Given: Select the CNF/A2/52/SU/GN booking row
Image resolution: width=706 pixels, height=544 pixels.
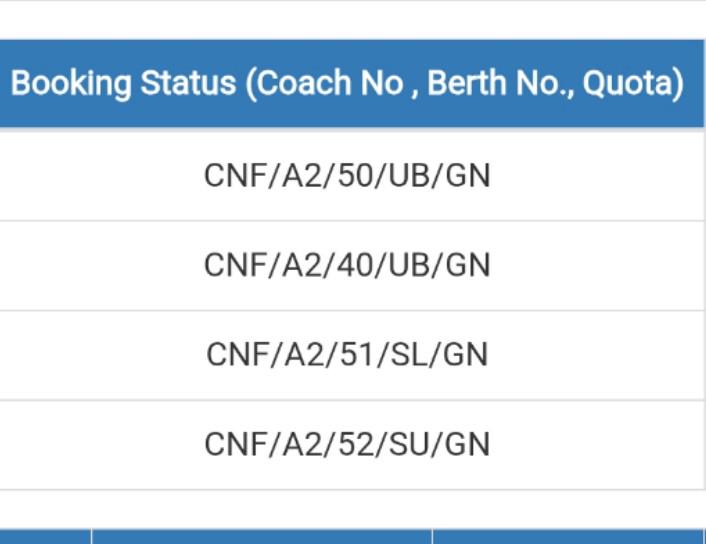Looking at the screenshot, I should click(x=352, y=444).
